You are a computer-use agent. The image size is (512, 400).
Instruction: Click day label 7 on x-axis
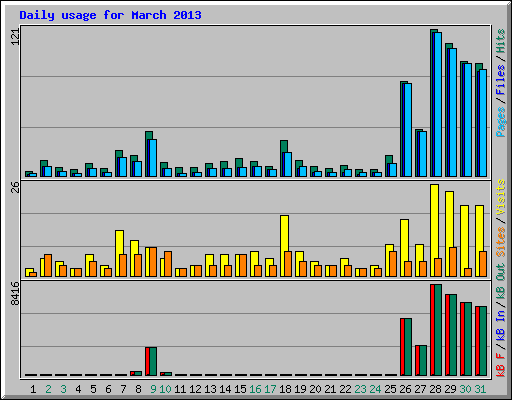click(123, 389)
